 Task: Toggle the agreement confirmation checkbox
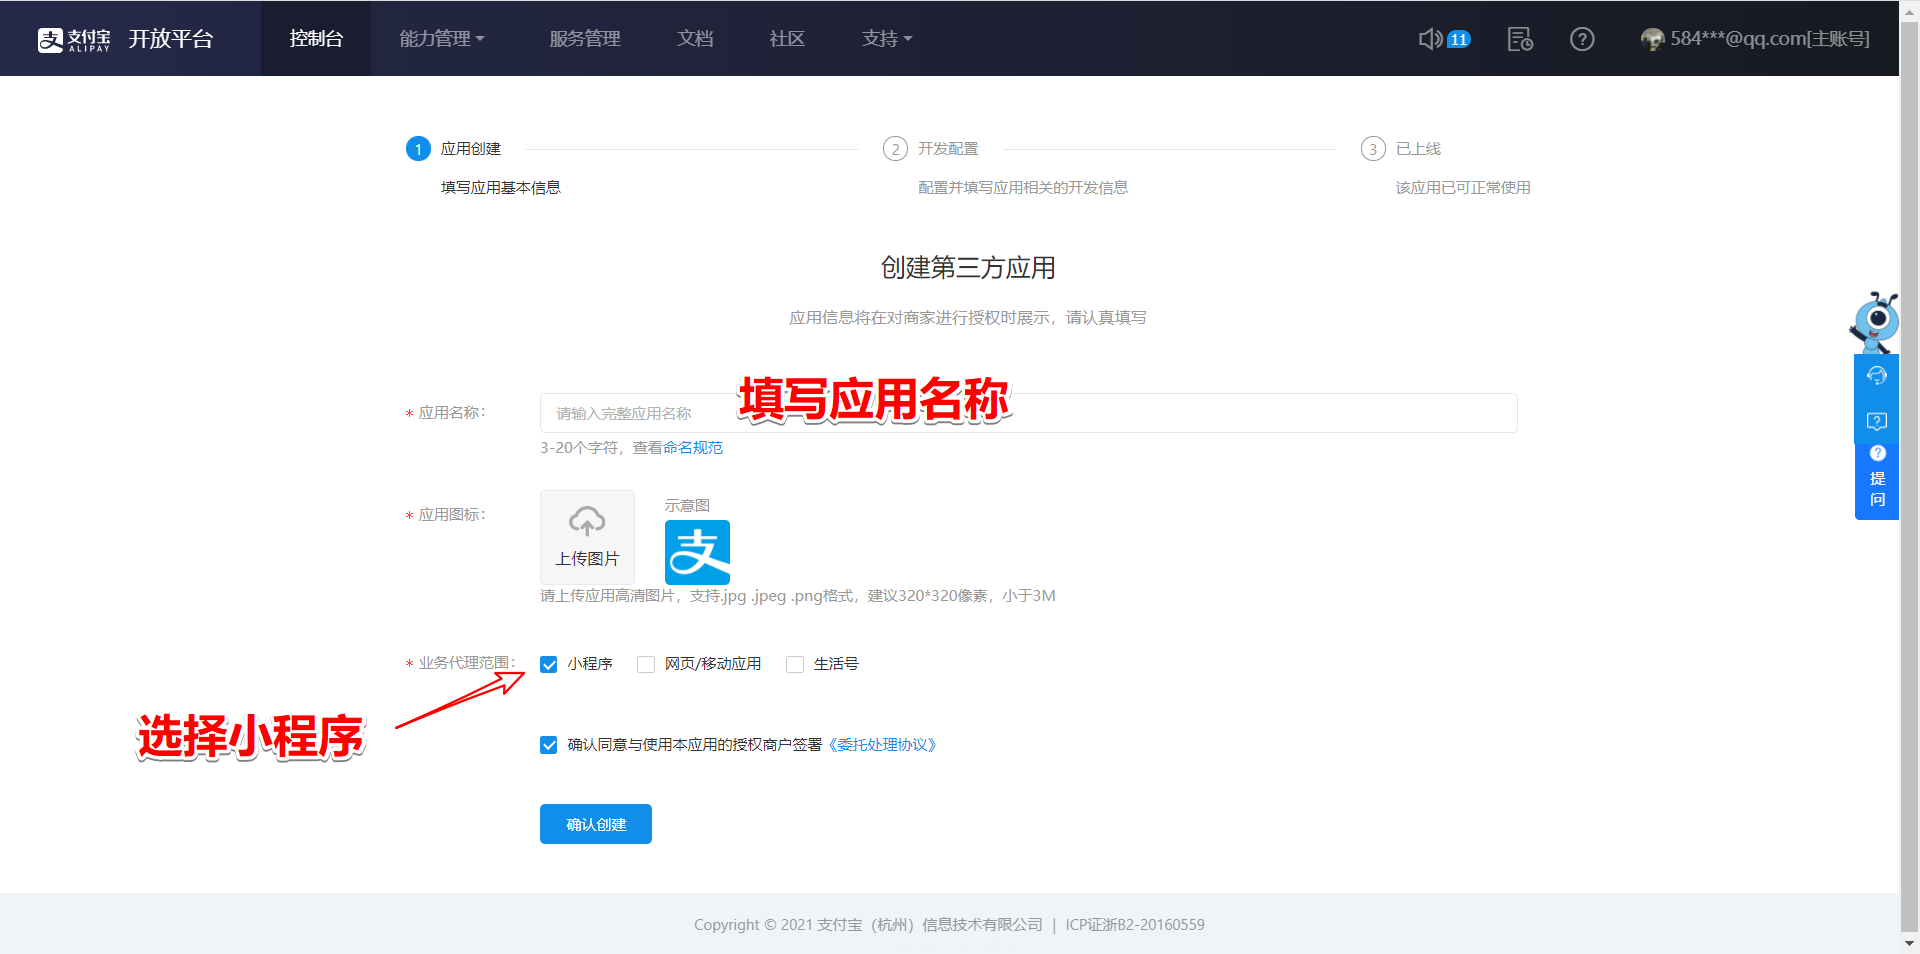(548, 745)
